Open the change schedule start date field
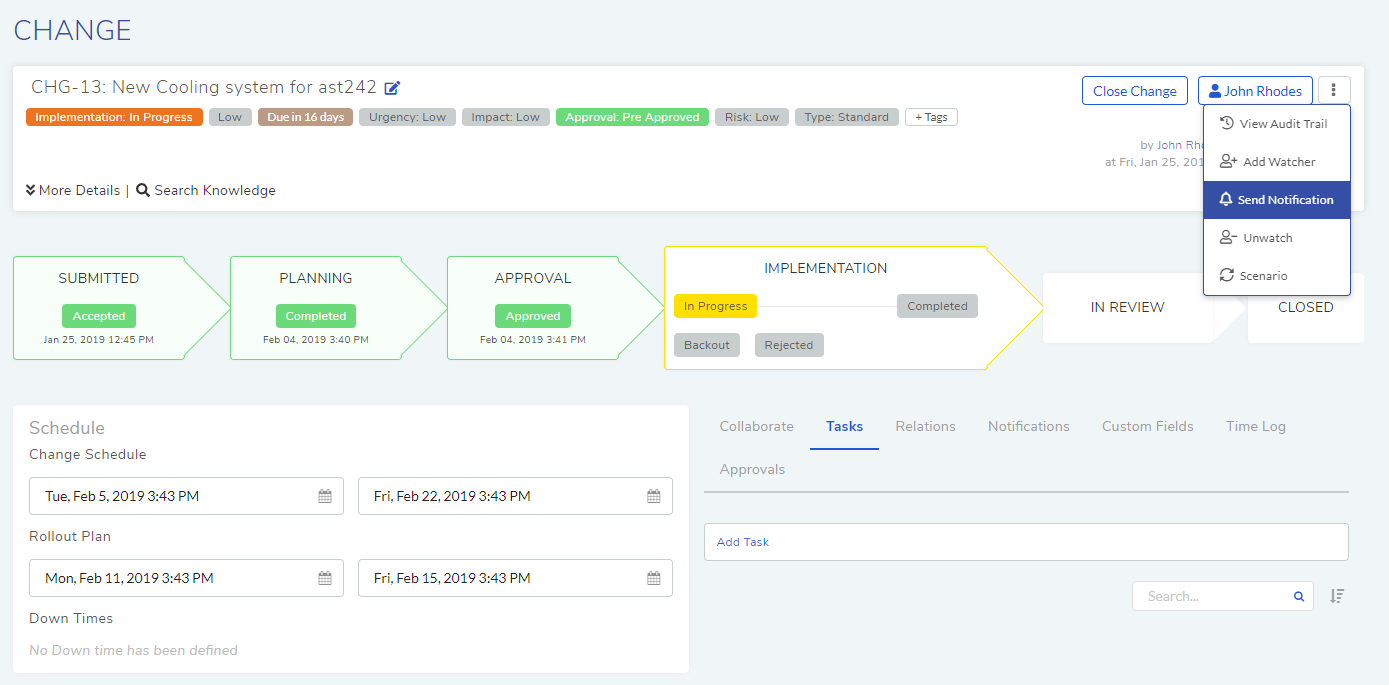This screenshot has width=1389, height=685. coord(186,496)
